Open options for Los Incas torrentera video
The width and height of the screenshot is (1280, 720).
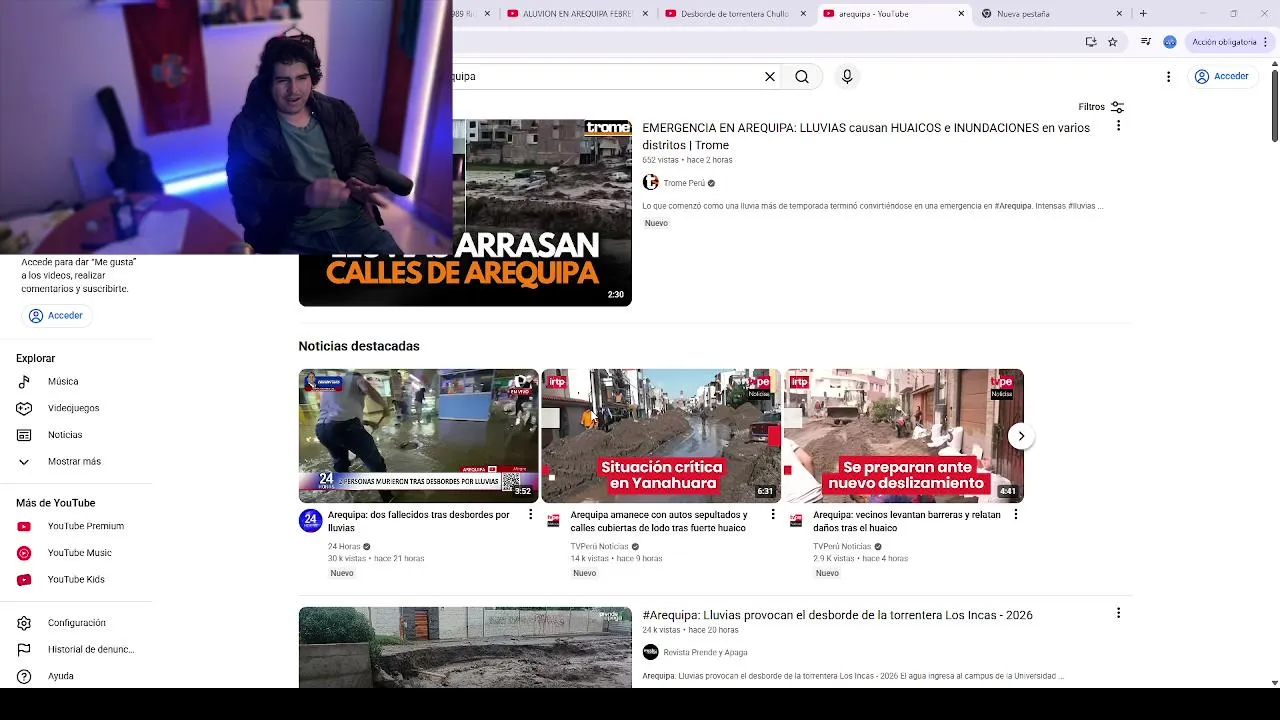[x=1118, y=613]
